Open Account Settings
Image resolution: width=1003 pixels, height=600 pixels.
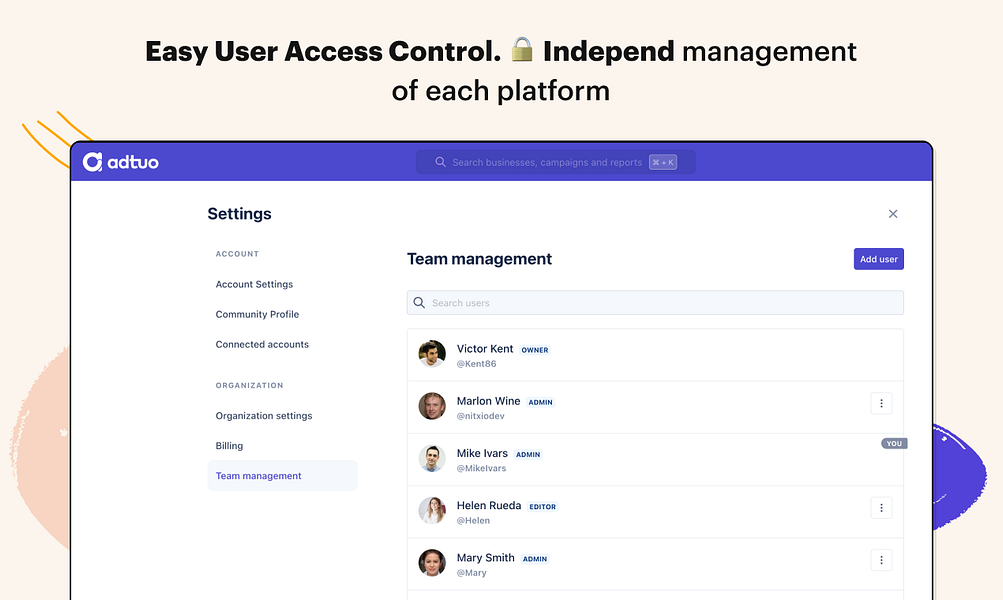point(254,284)
